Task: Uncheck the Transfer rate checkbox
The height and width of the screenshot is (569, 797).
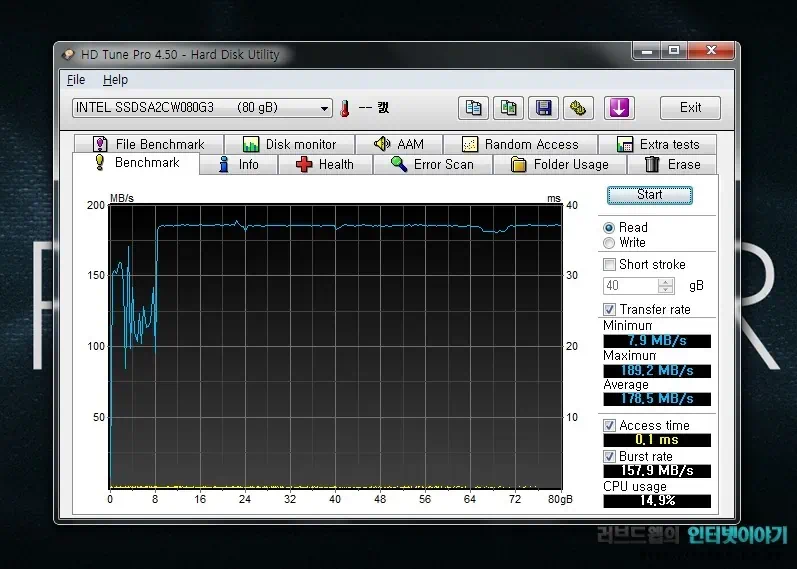Action: [x=609, y=310]
